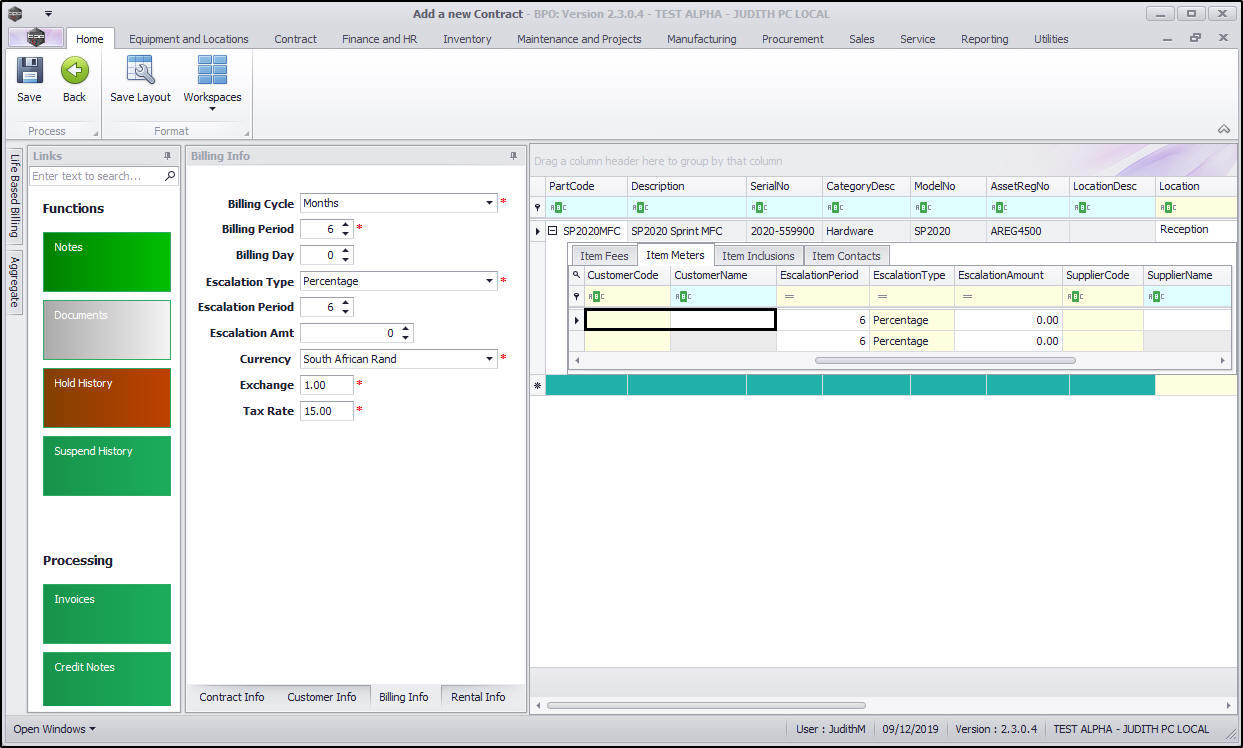Switch to the Rental Info tab
1243x748 pixels.
478,697
